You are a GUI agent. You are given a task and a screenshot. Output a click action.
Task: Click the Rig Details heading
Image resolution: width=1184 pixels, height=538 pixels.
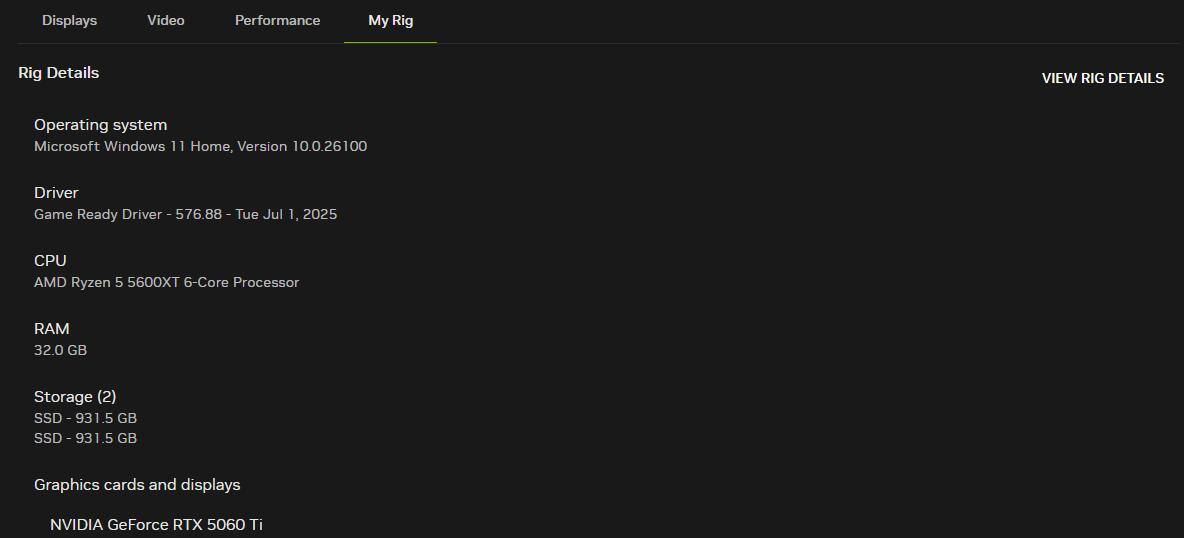click(x=58, y=73)
